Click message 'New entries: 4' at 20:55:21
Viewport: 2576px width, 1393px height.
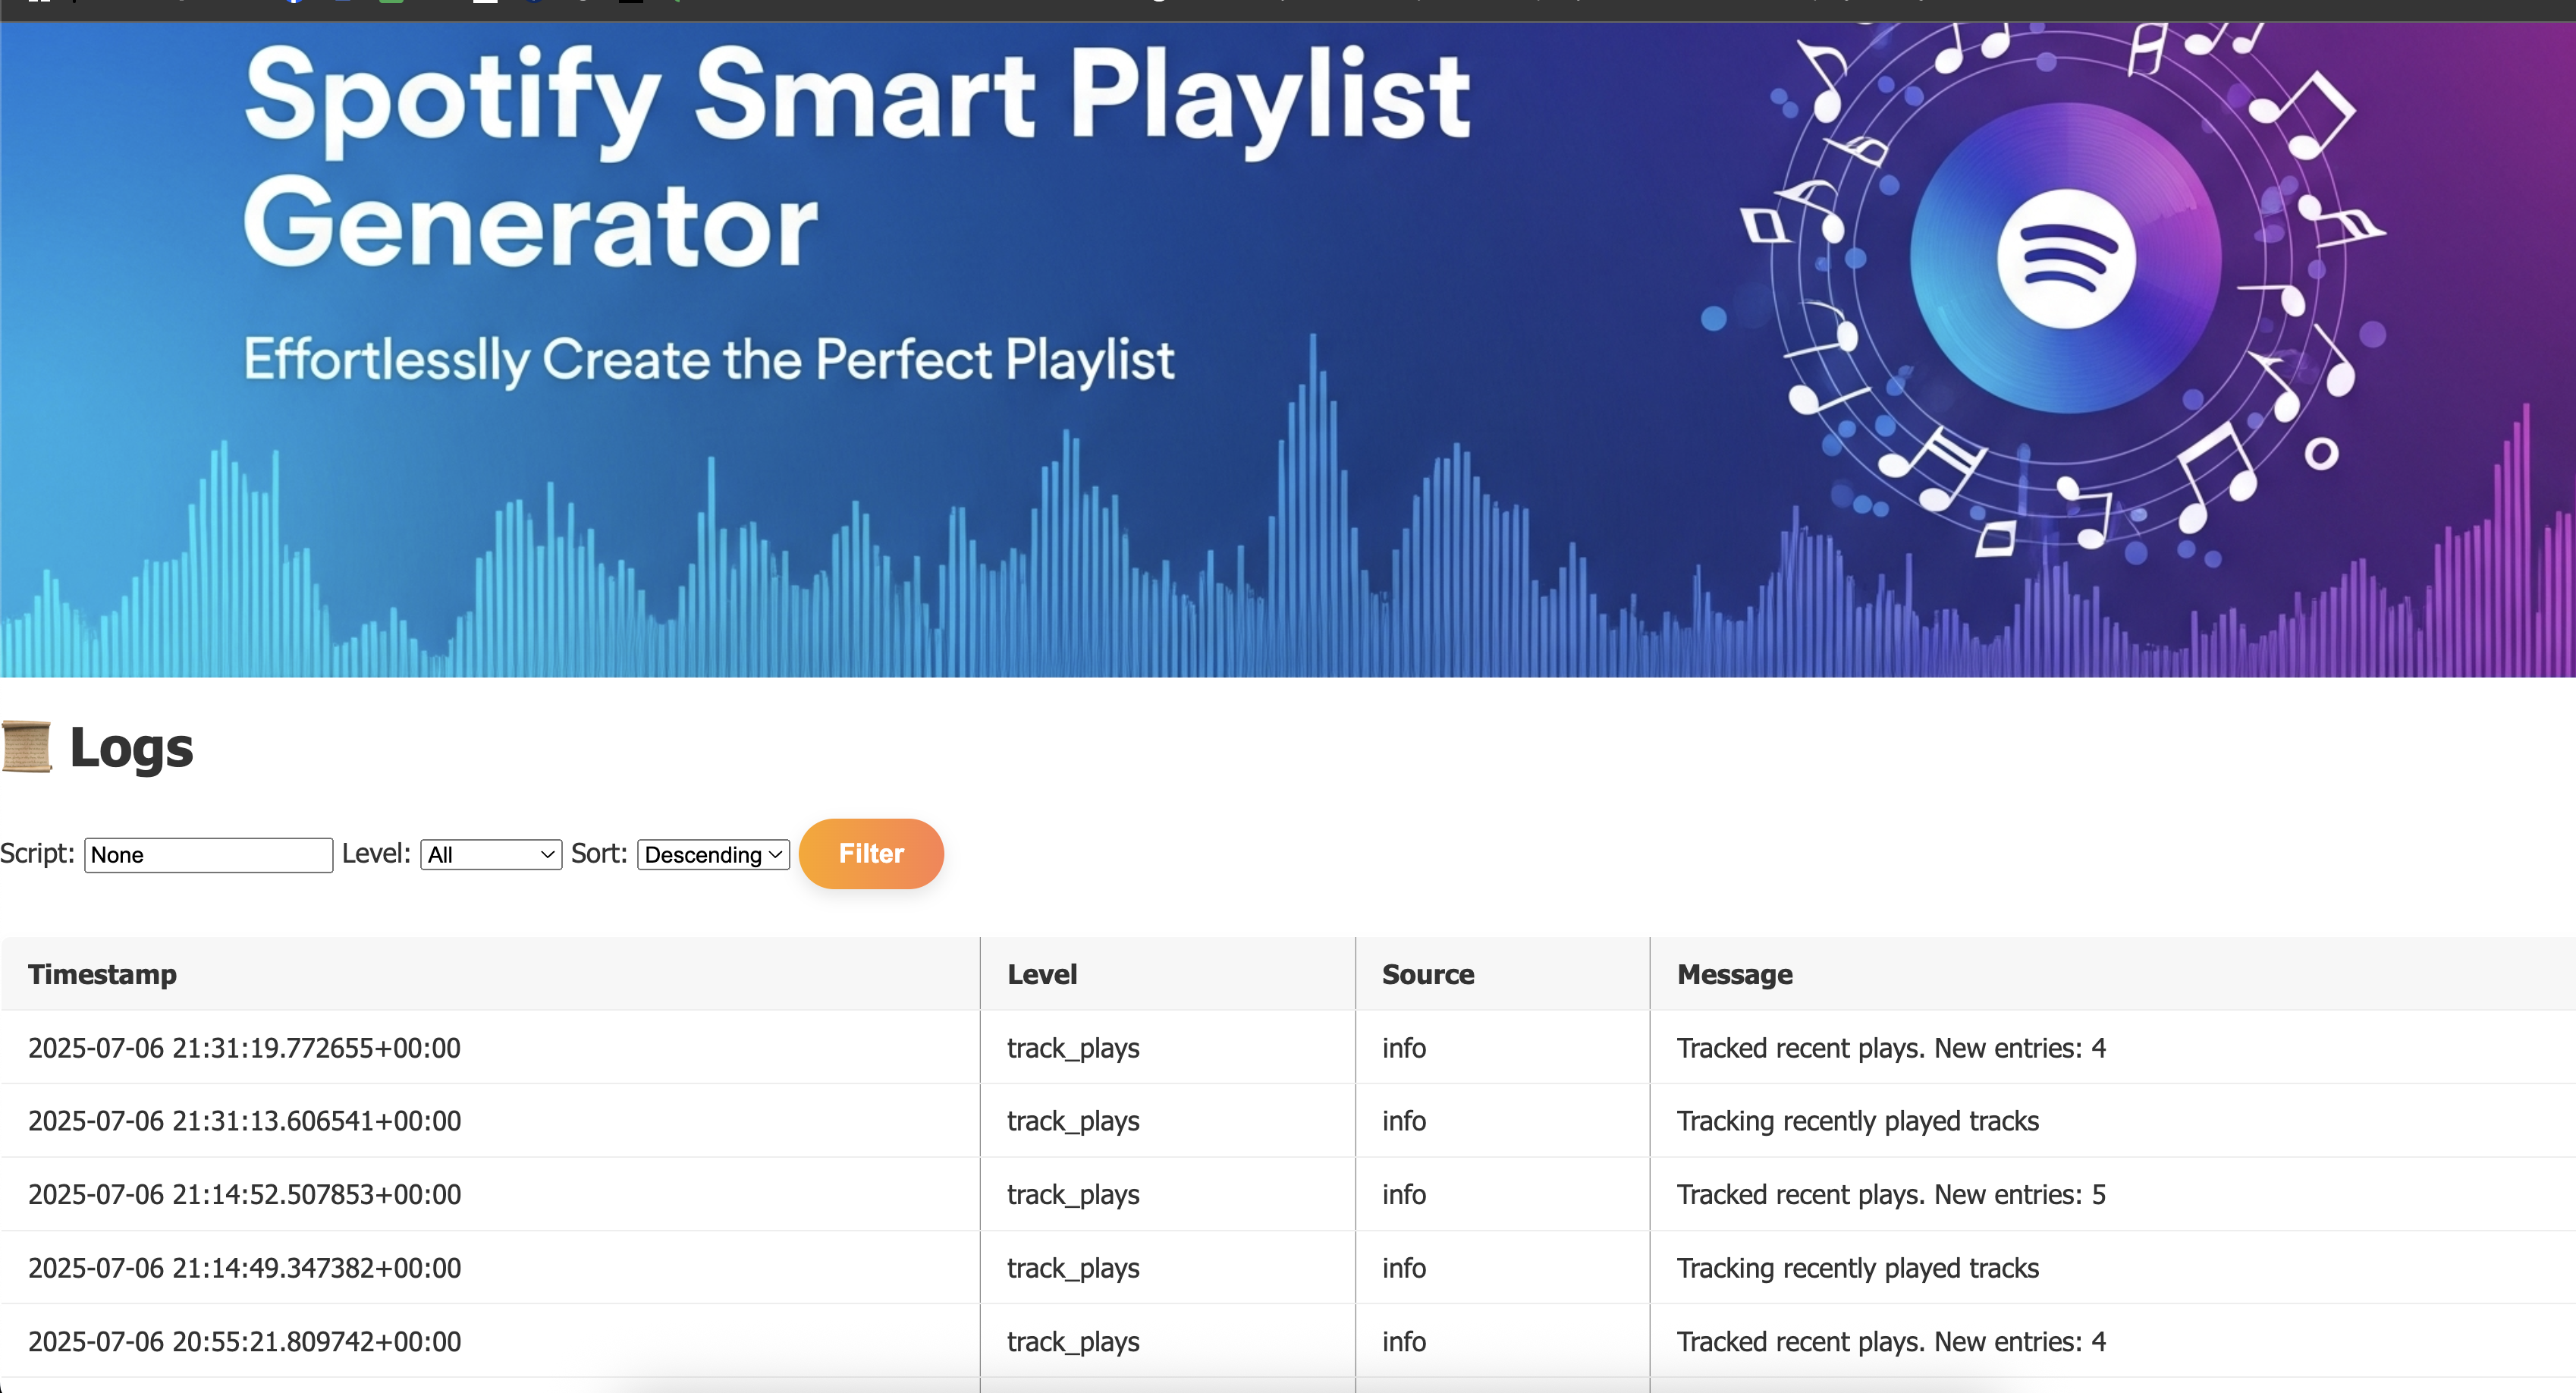pyautogui.click(x=1891, y=1341)
